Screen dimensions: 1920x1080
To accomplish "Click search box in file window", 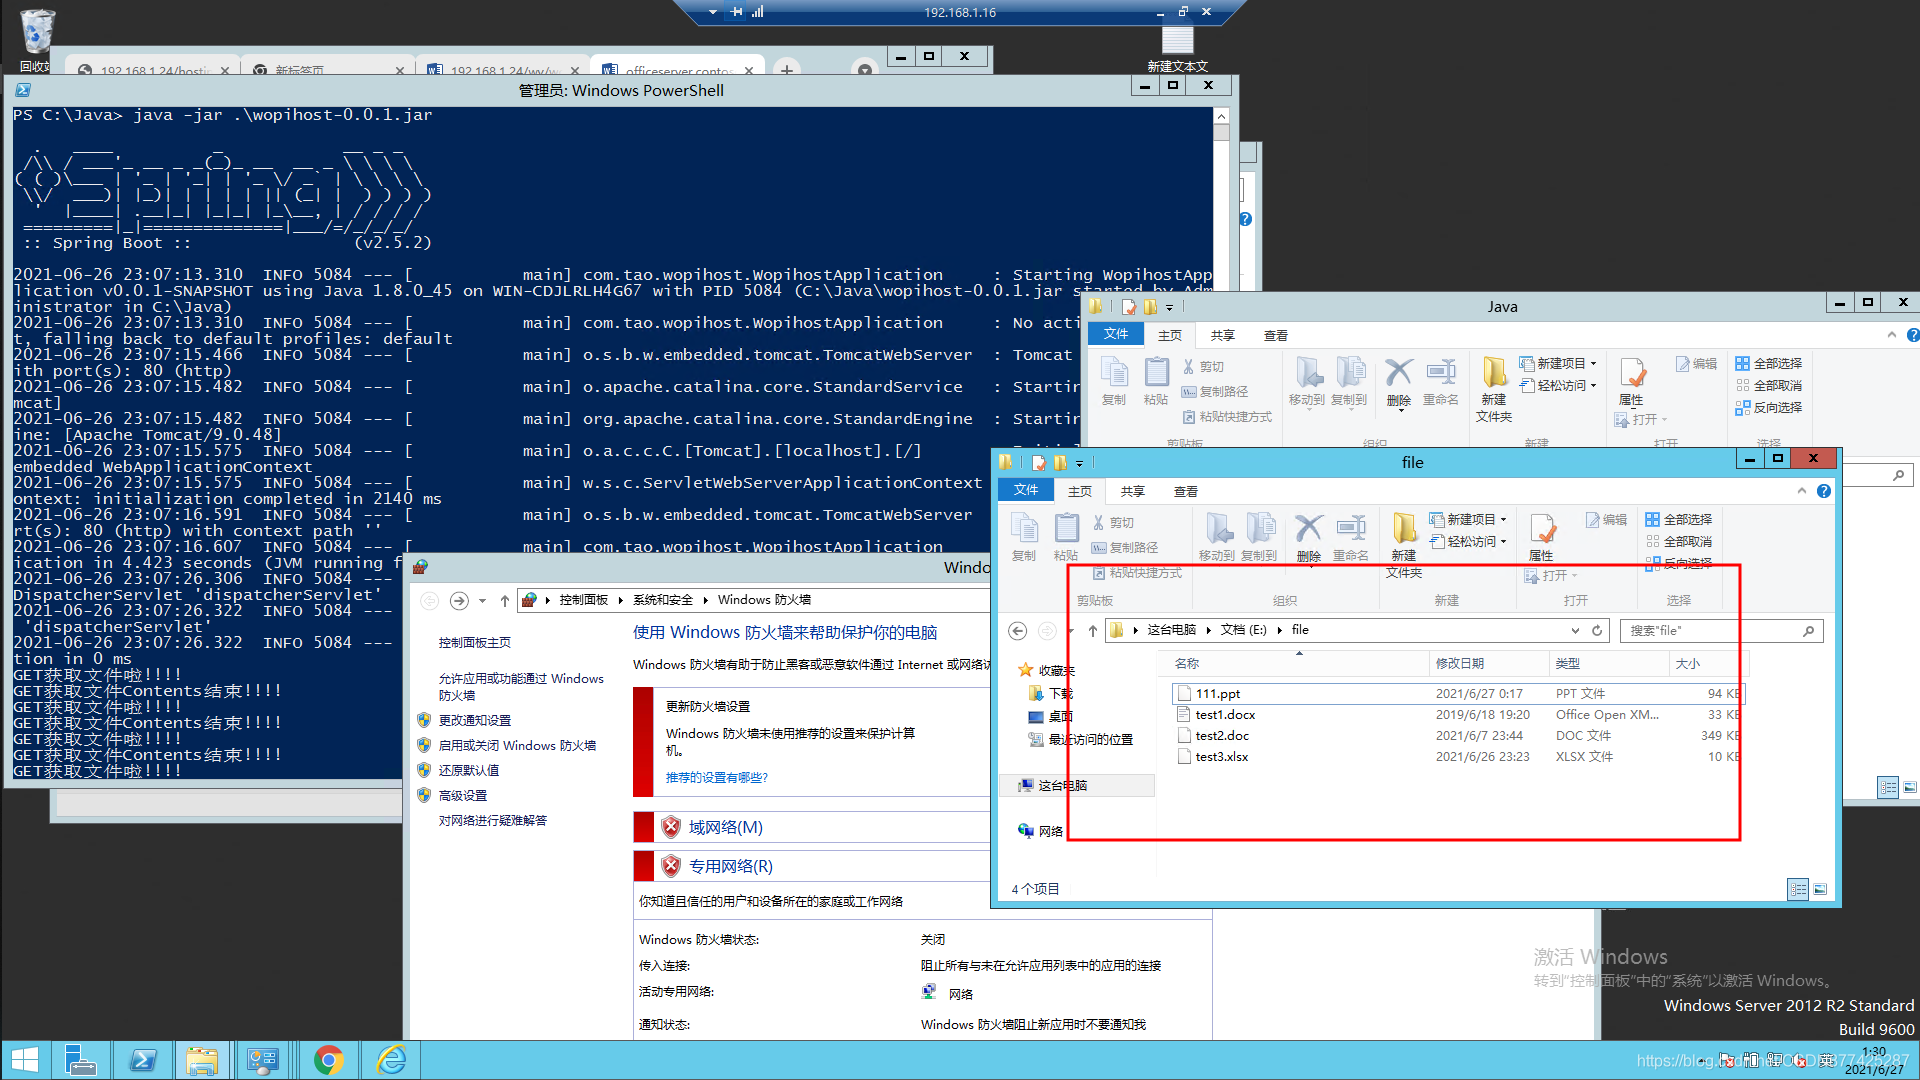I will pyautogui.click(x=1721, y=630).
